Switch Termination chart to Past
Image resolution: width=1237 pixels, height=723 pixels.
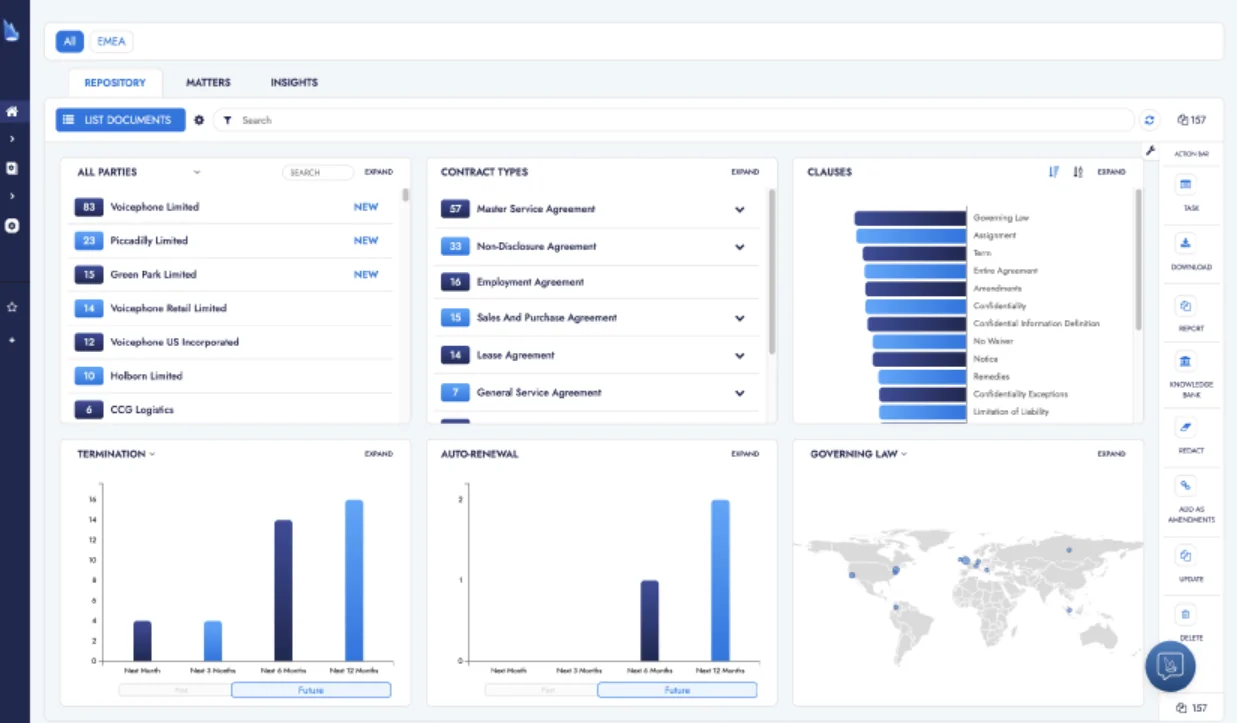click(174, 690)
